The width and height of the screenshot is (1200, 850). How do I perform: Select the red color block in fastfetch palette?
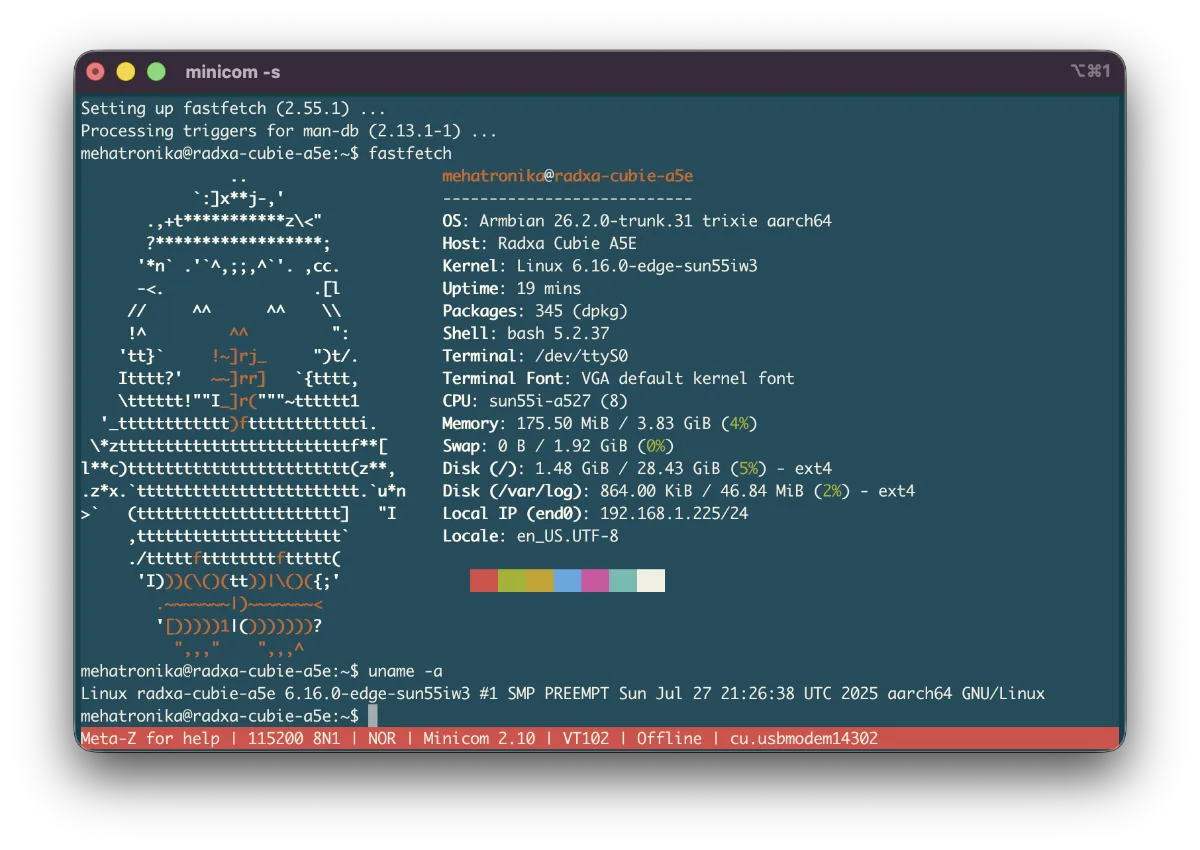484,581
